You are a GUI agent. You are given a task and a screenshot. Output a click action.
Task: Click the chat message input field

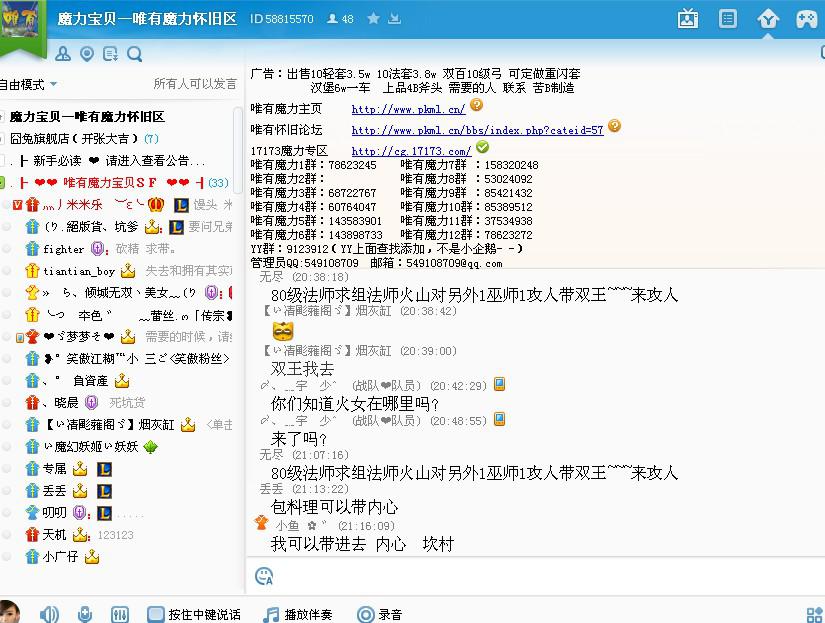point(540,576)
